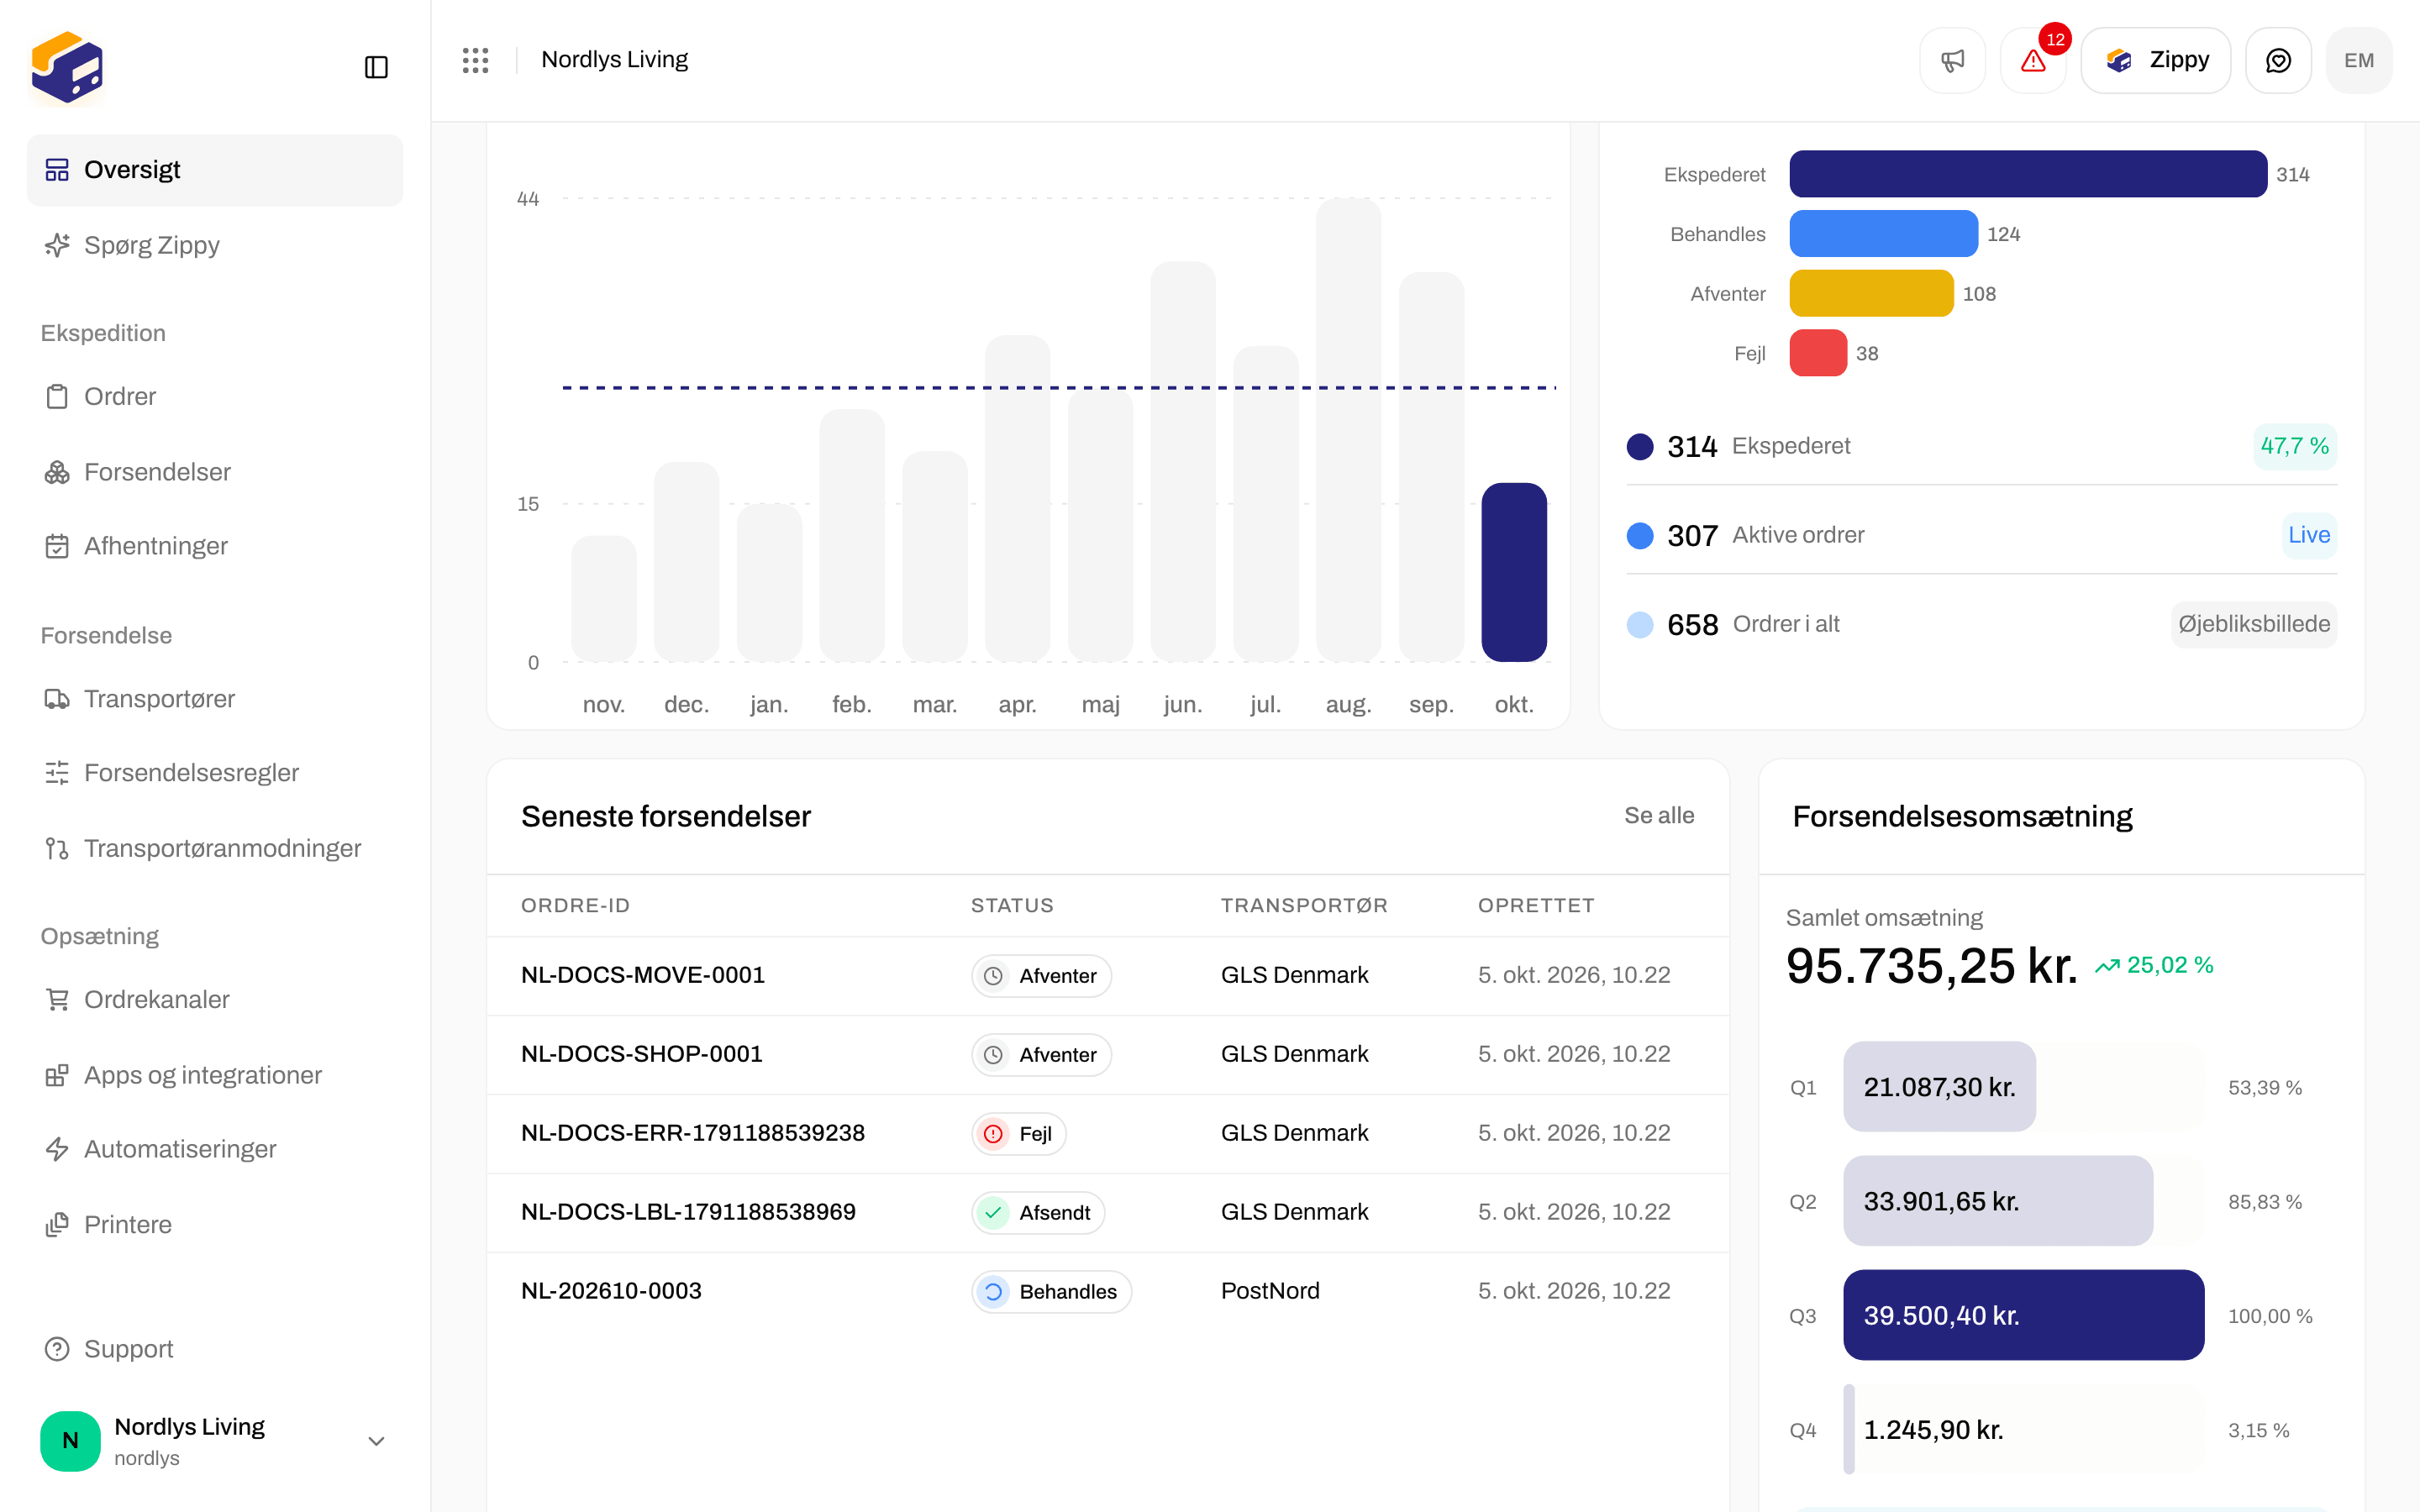The width and height of the screenshot is (2420, 1512).
Task: Open the Zippy assistant button
Action: pyautogui.click(x=2156, y=60)
